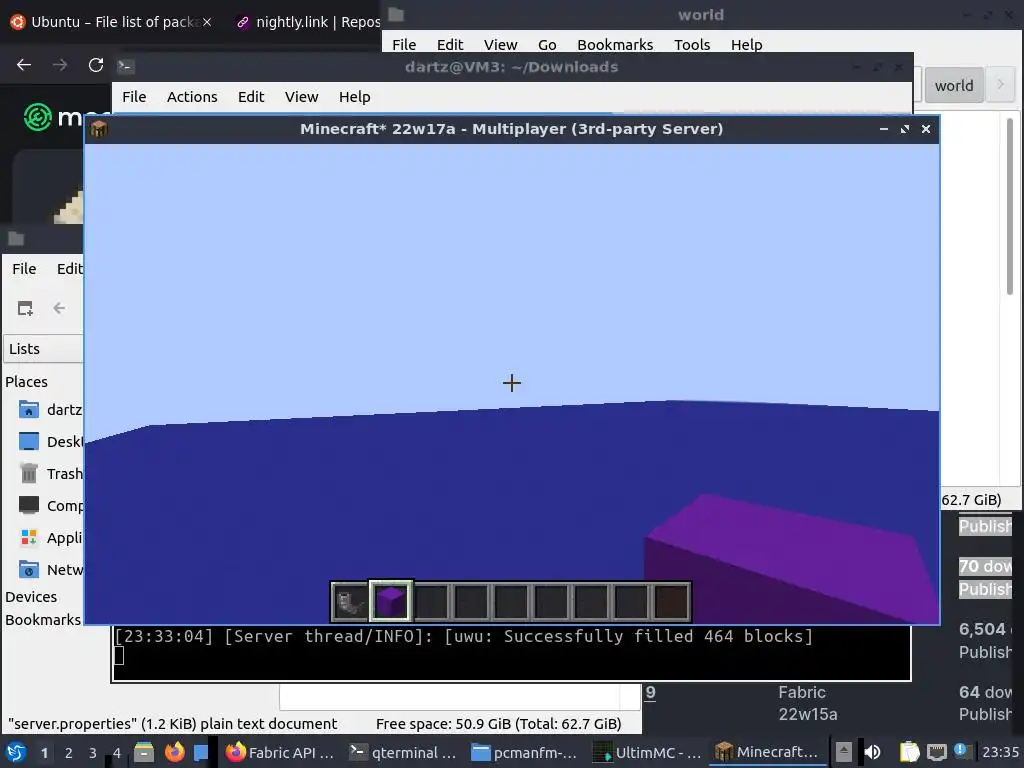Click the Minecraft taskbar button
Image resolution: width=1024 pixels, height=768 pixels.
[x=766, y=752]
